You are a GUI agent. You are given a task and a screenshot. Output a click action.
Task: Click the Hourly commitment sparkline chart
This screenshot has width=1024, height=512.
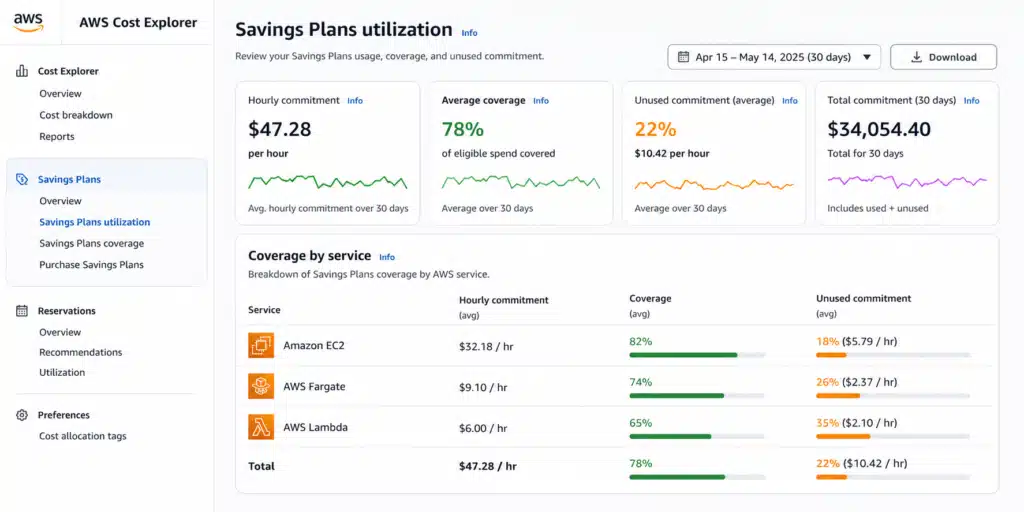tap(327, 182)
